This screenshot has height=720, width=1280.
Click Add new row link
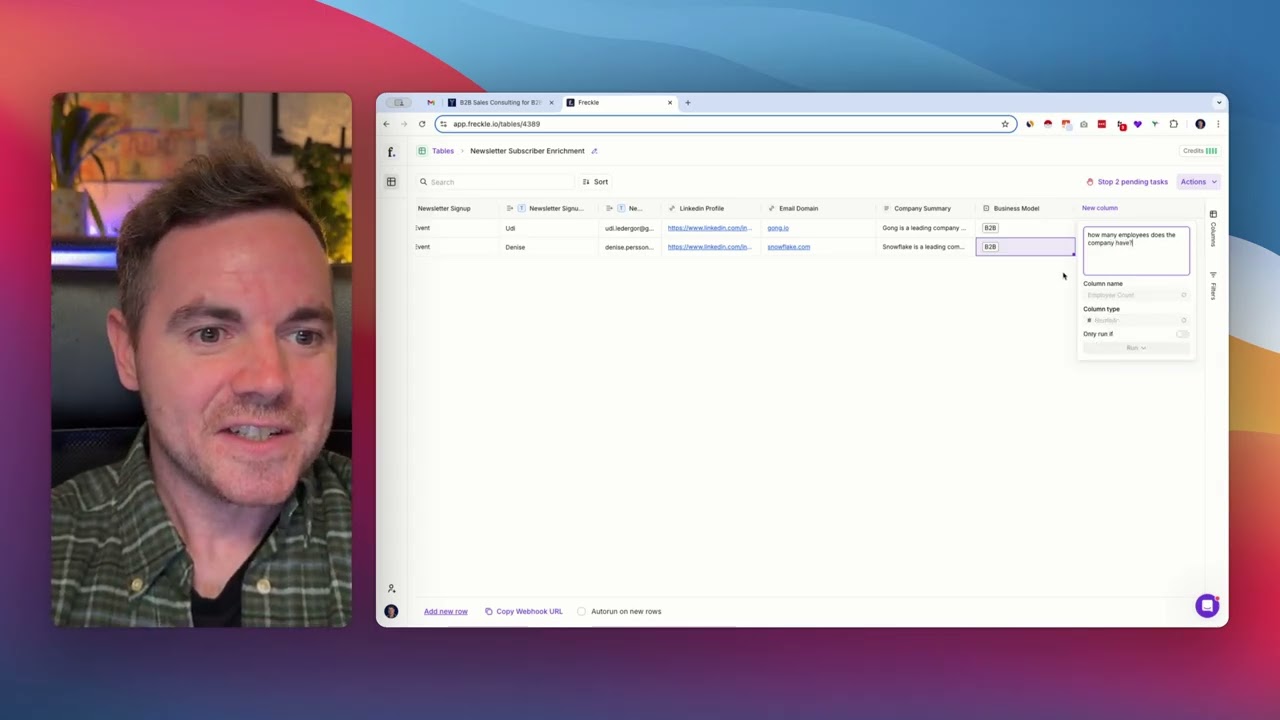click(446, 611)
